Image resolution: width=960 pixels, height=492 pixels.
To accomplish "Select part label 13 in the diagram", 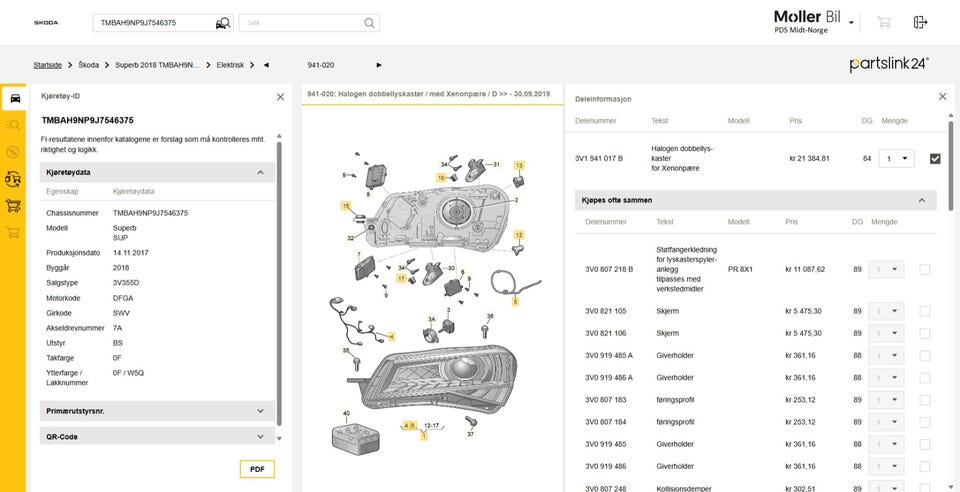I will coord(519,165).
